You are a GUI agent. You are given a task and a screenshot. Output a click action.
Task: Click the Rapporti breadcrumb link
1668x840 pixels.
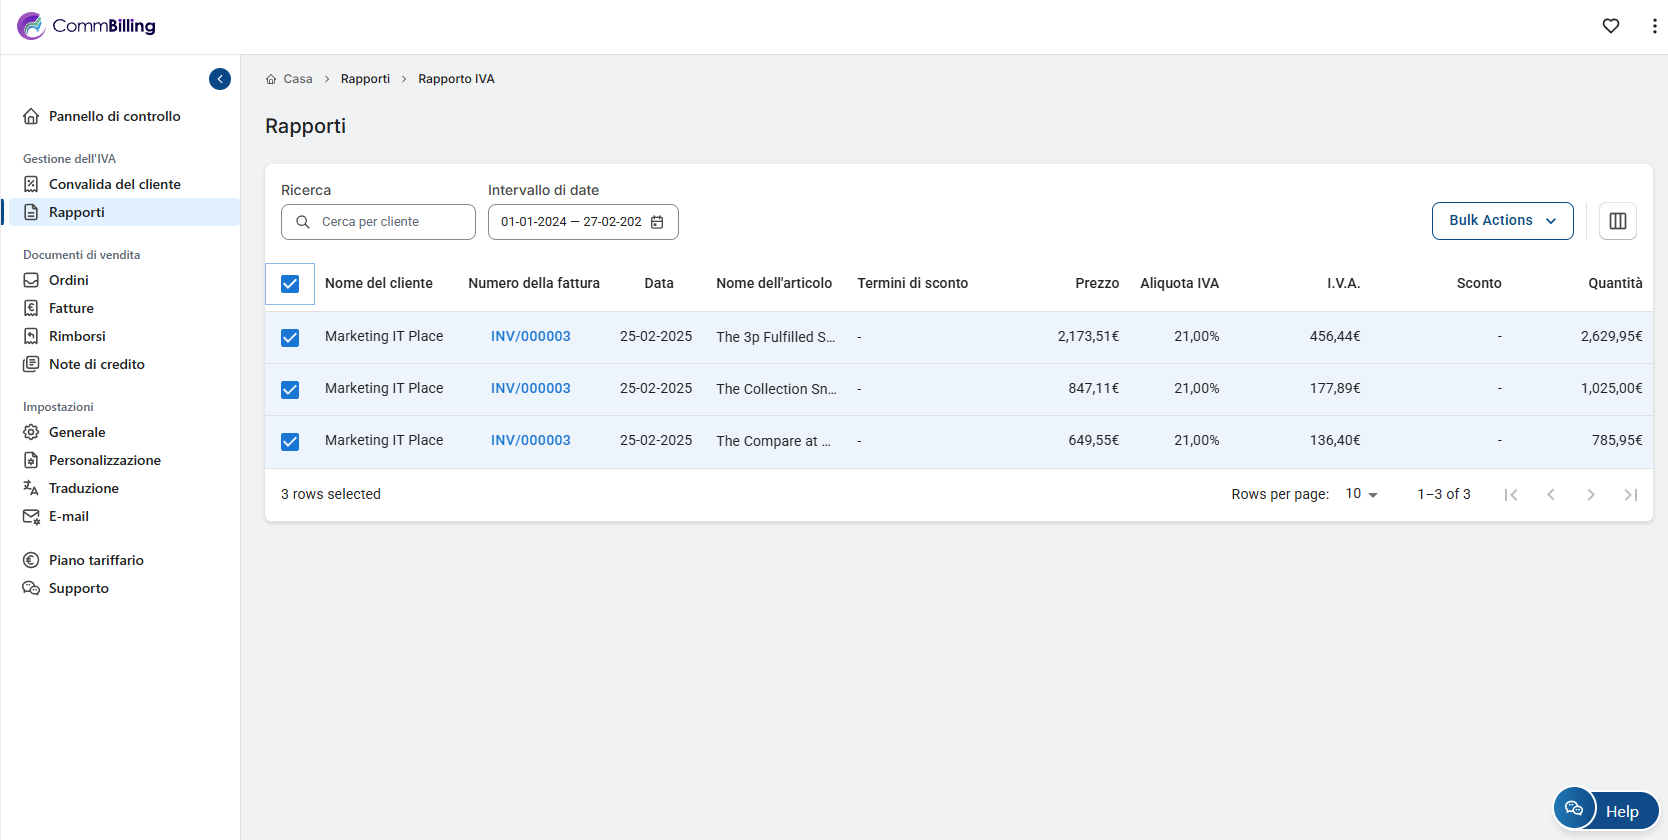click(365, 79)
